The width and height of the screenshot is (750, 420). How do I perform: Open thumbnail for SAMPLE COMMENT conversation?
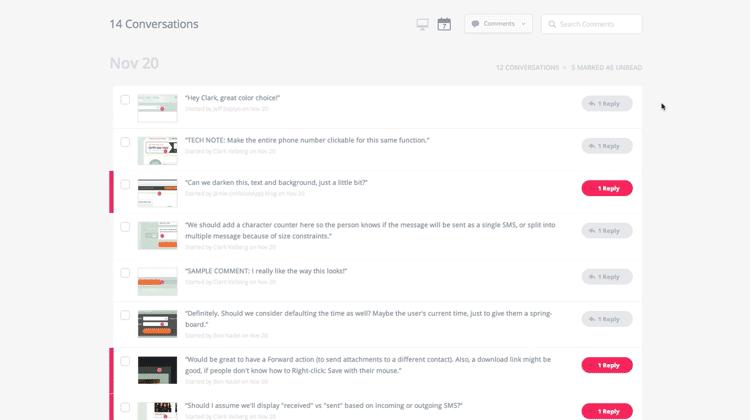click(157, 281)
